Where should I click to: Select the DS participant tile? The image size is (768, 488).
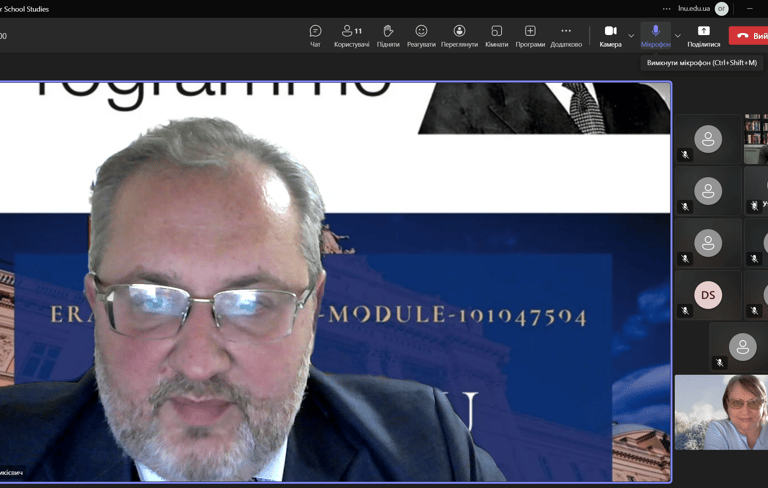(x=708, y=295)
